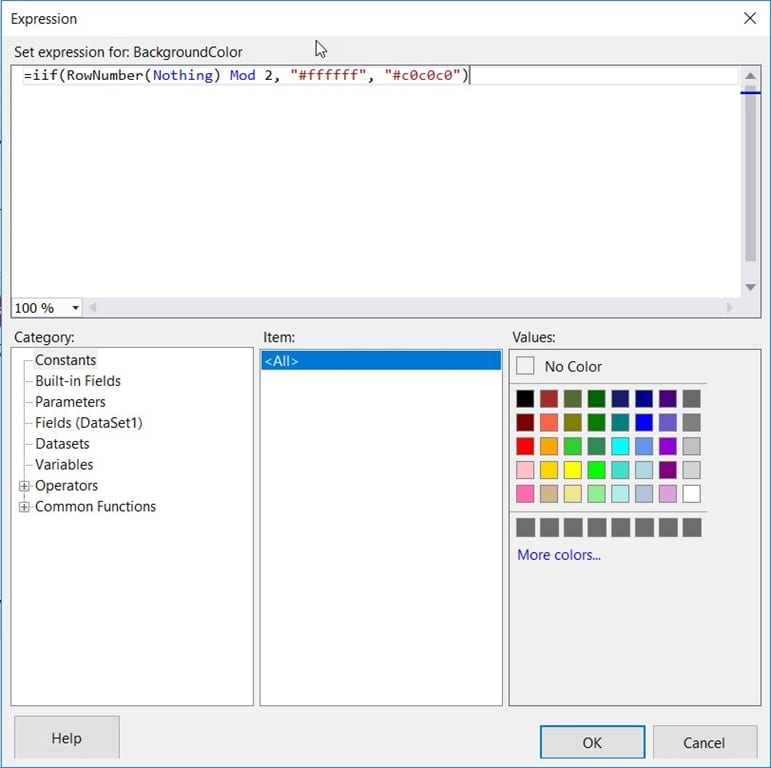Click the Help button

(67, 738)
